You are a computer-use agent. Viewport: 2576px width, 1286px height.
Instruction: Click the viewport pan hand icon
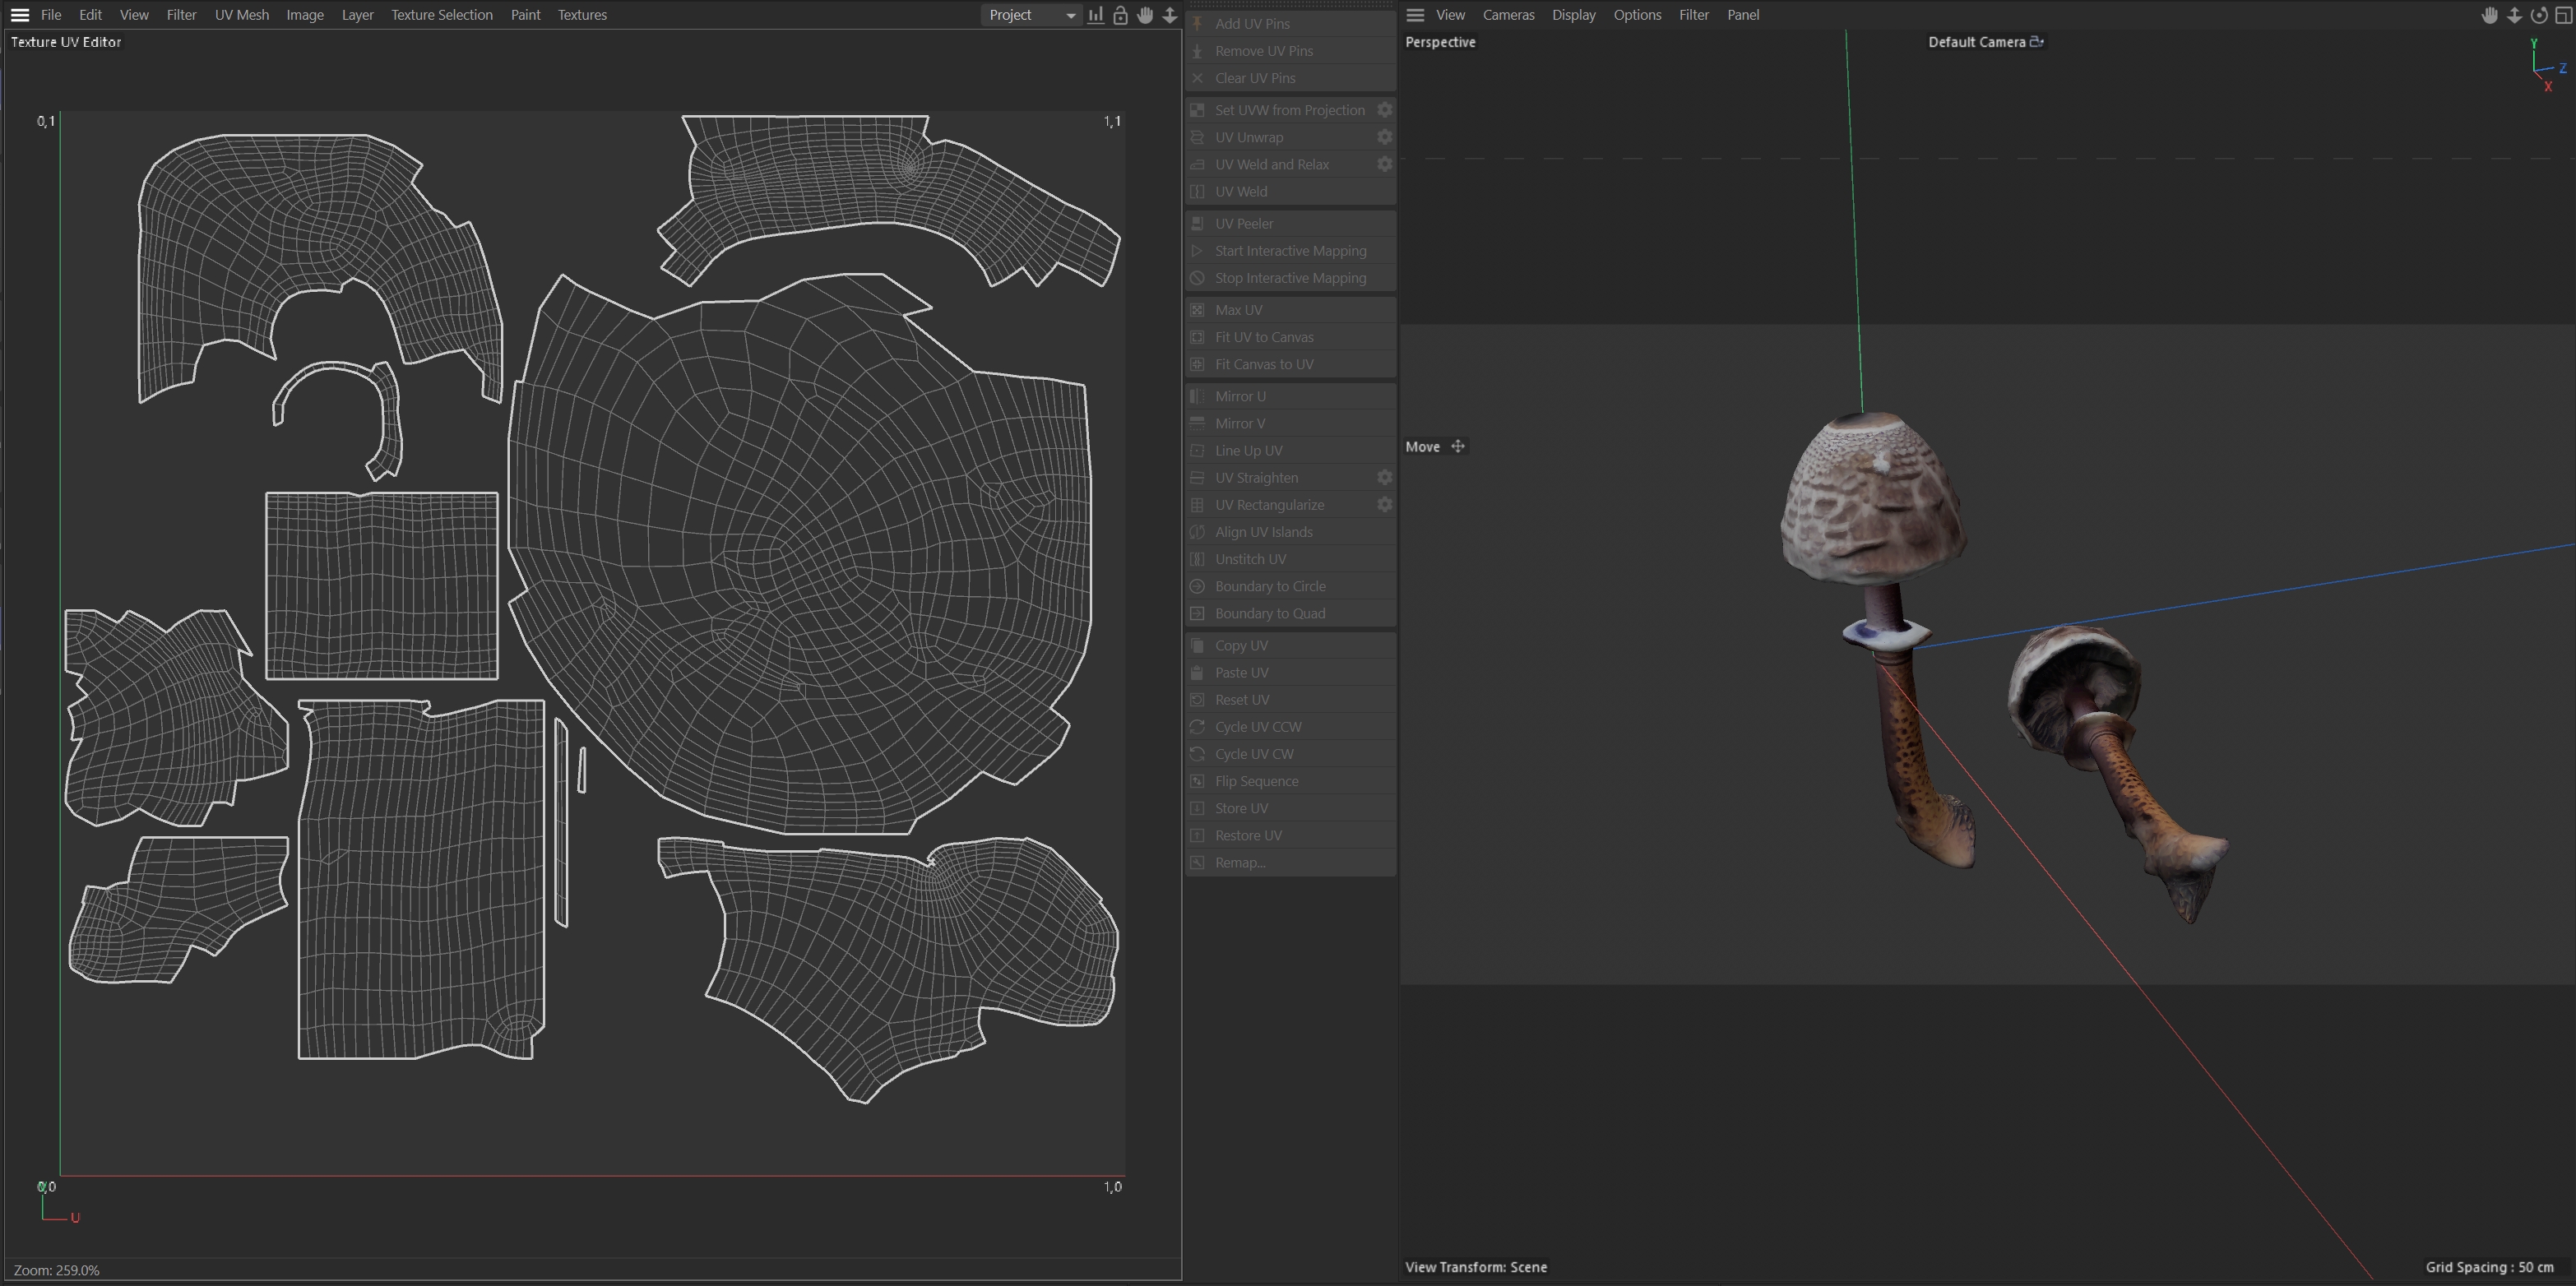[x=2490, y=15]
